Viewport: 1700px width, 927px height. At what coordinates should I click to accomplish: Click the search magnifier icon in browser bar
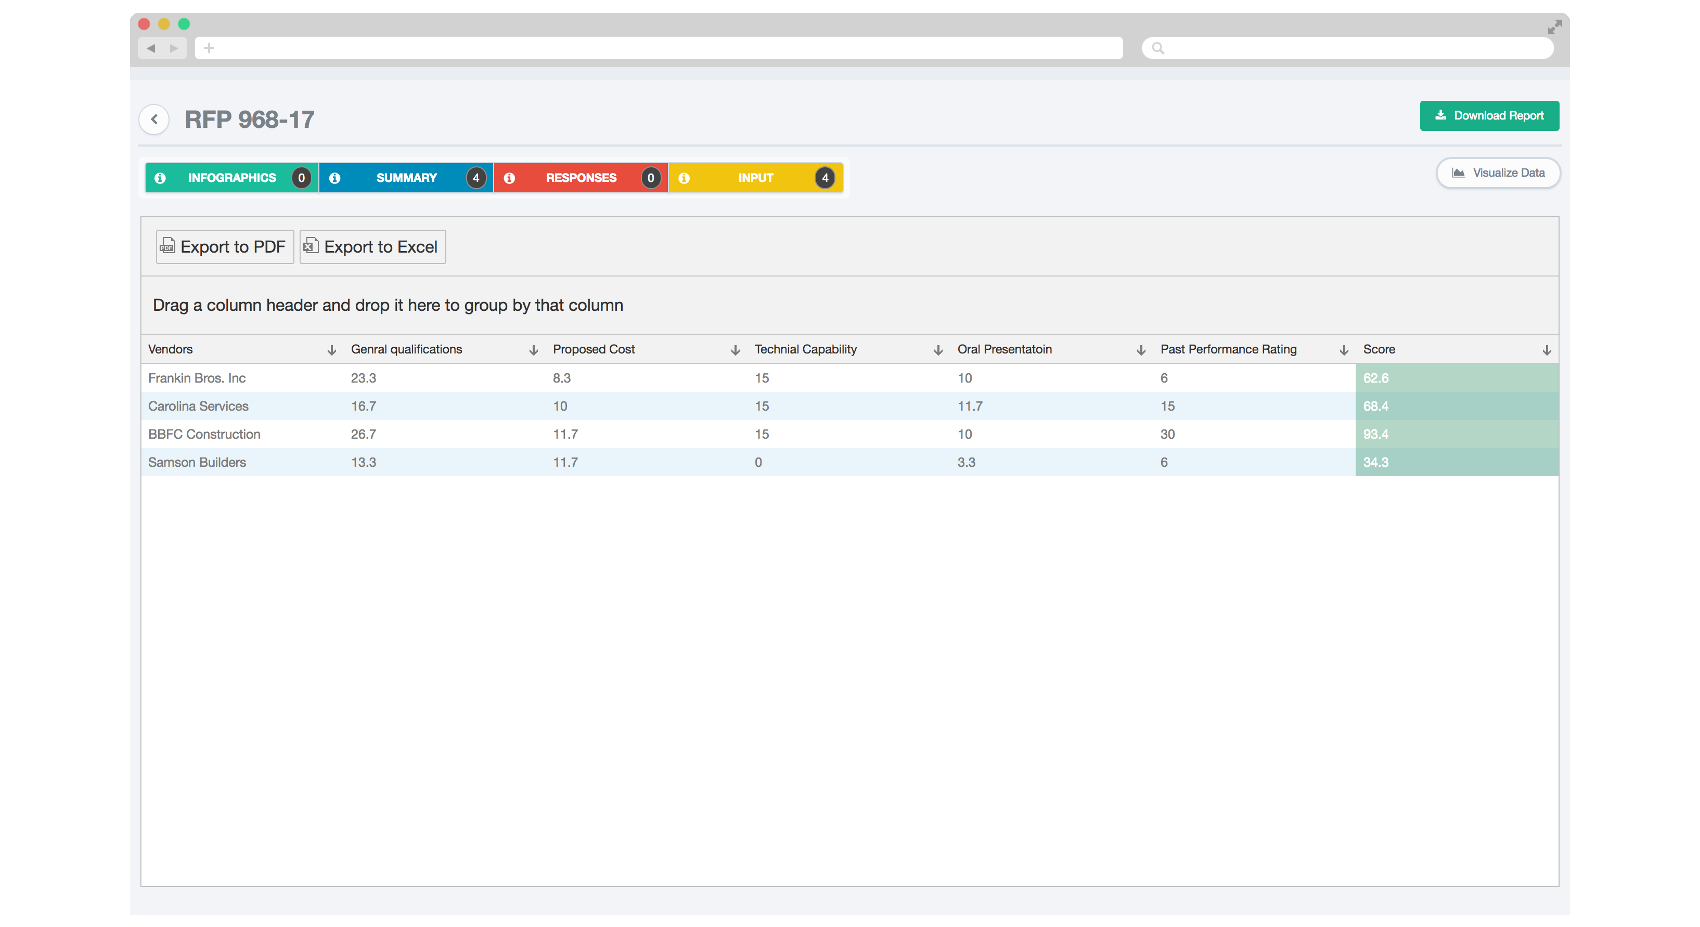pos(1158,48)
